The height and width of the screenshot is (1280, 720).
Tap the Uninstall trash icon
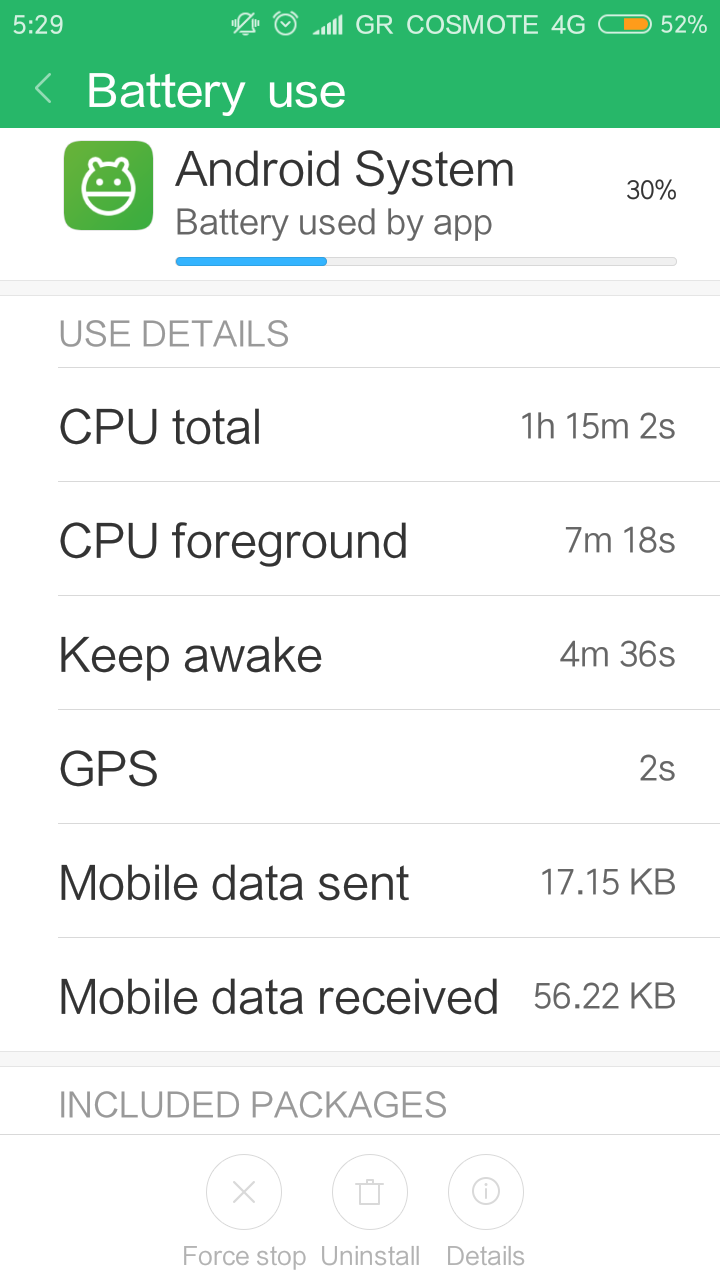pos(370,1191)
